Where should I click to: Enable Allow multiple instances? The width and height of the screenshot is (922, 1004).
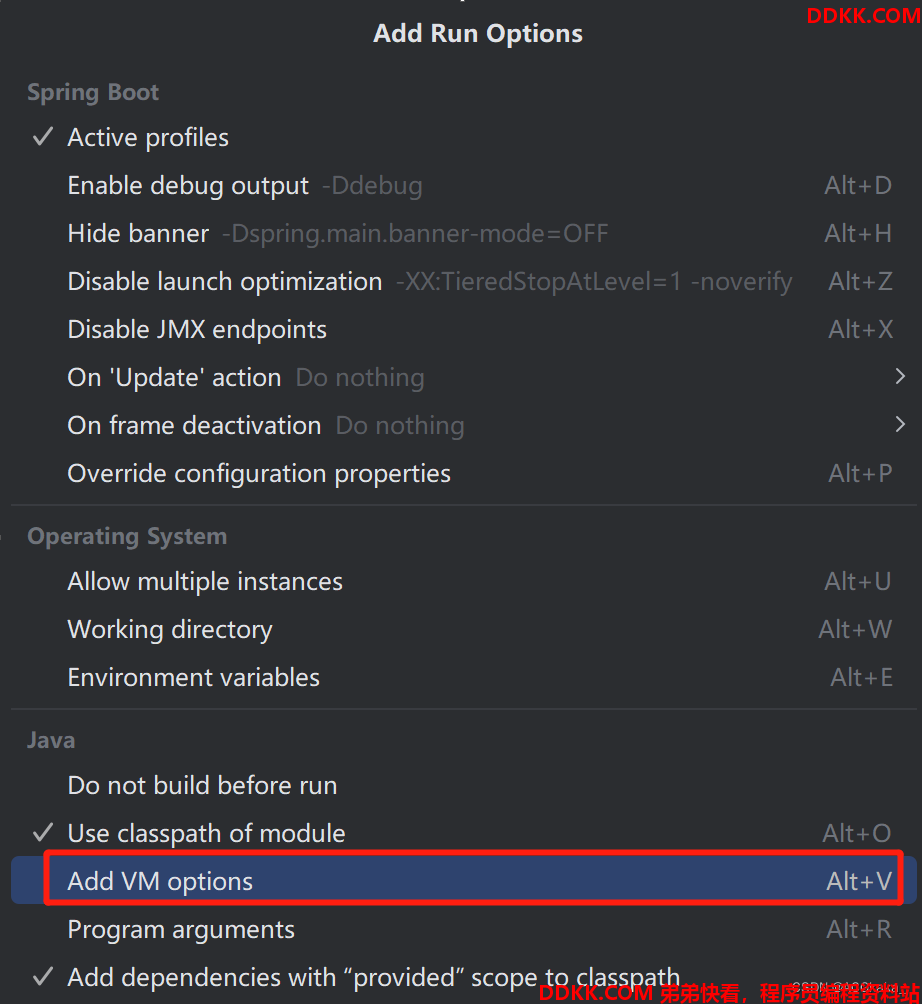click(x=464, y=581)
